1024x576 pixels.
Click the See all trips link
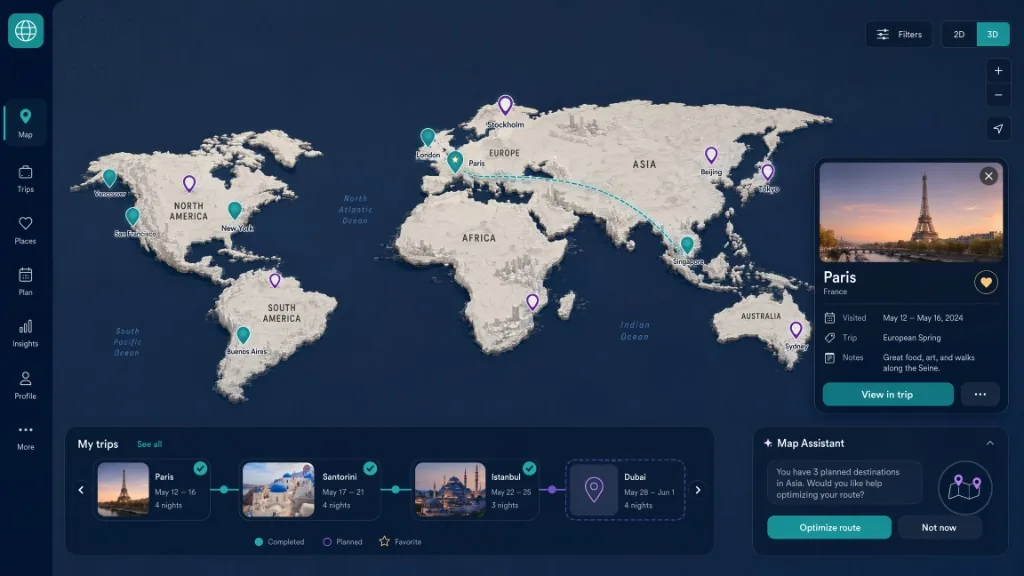pyautogui.click(x=150, y=444)
